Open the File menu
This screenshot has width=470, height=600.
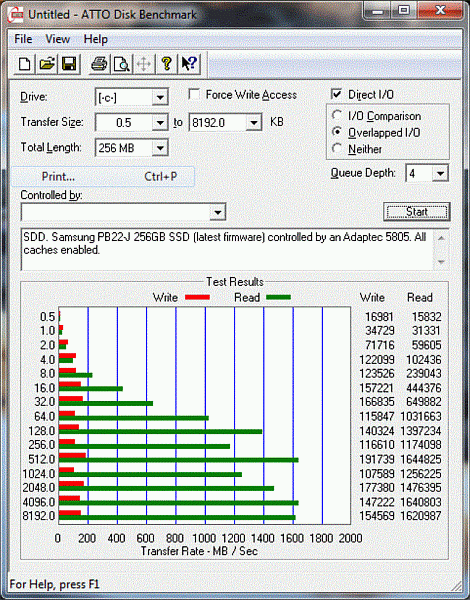tap(23, 39)
